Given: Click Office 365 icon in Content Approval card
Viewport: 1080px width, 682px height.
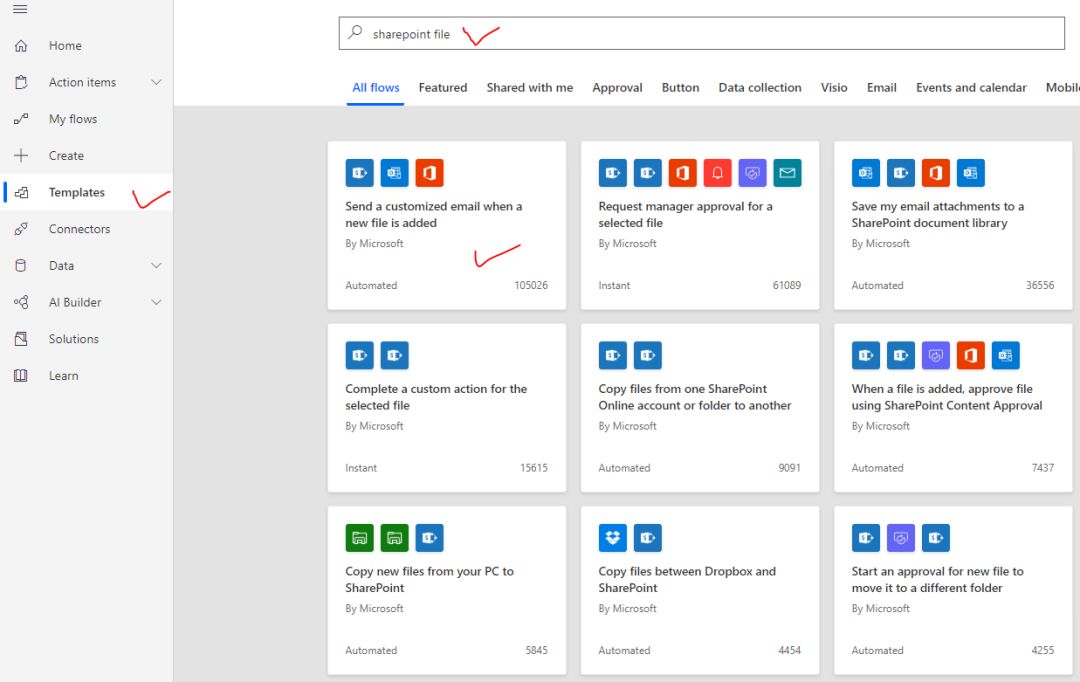Looking at the screenshot, I should (x=970, y=355).
